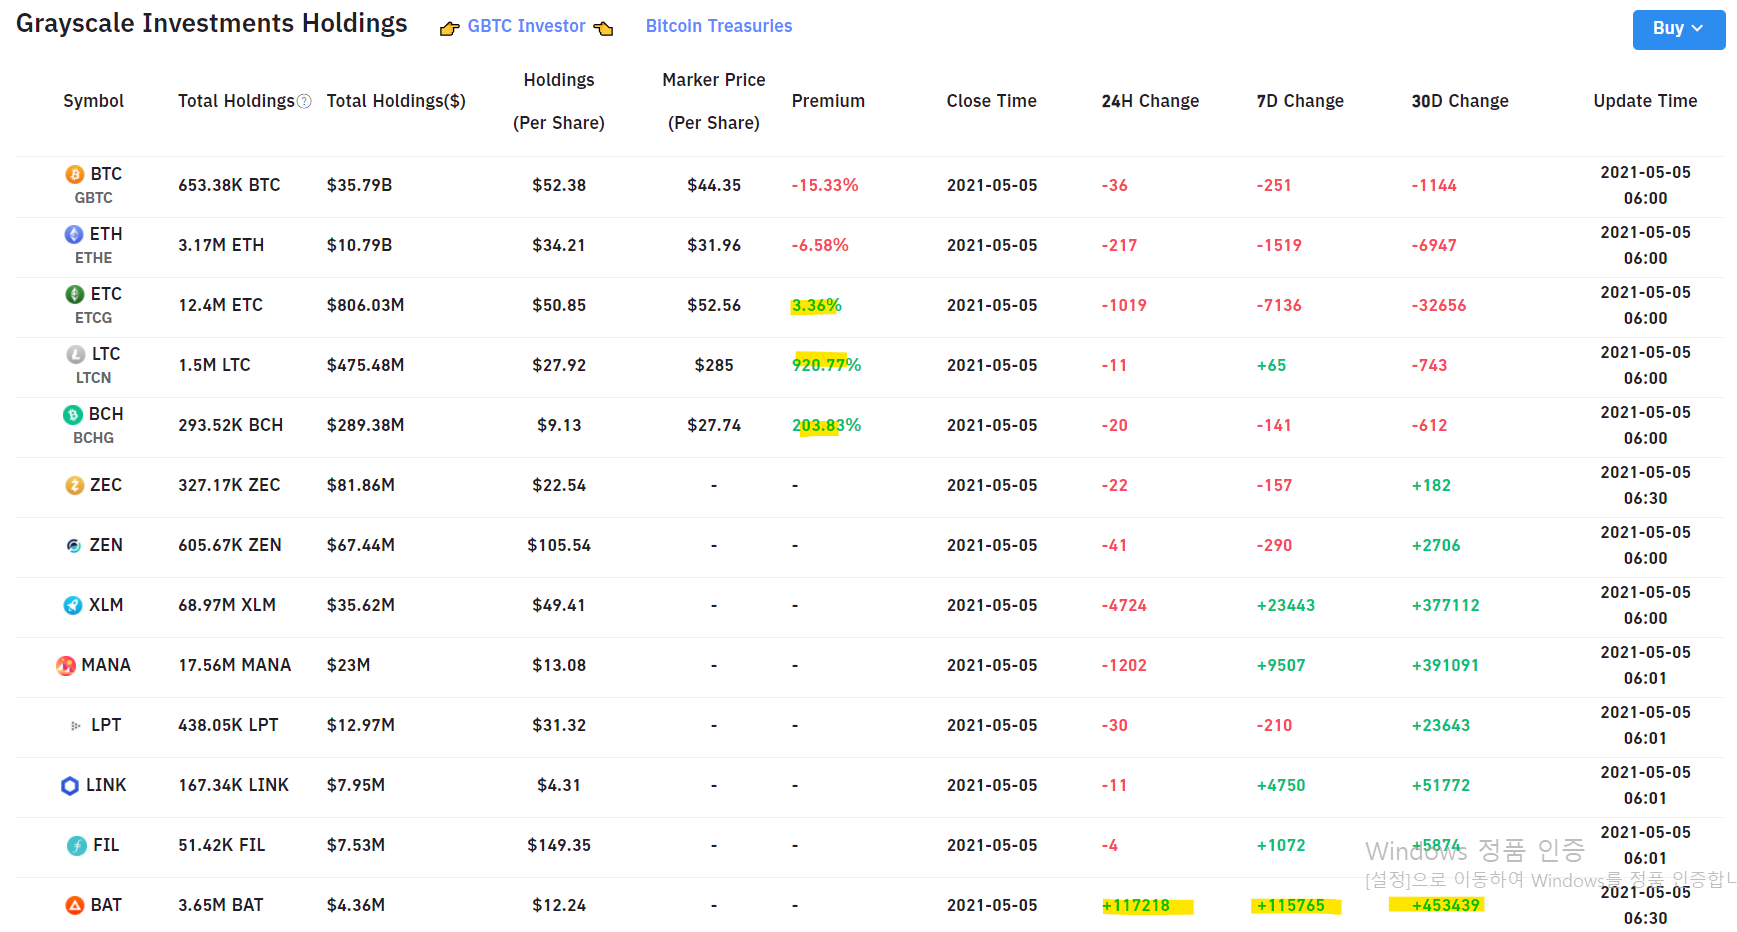The image size is (1737, 932).
Task: Select the GBTC ticker under BTC
Action: pyautogui.click(x=94, y=198)
